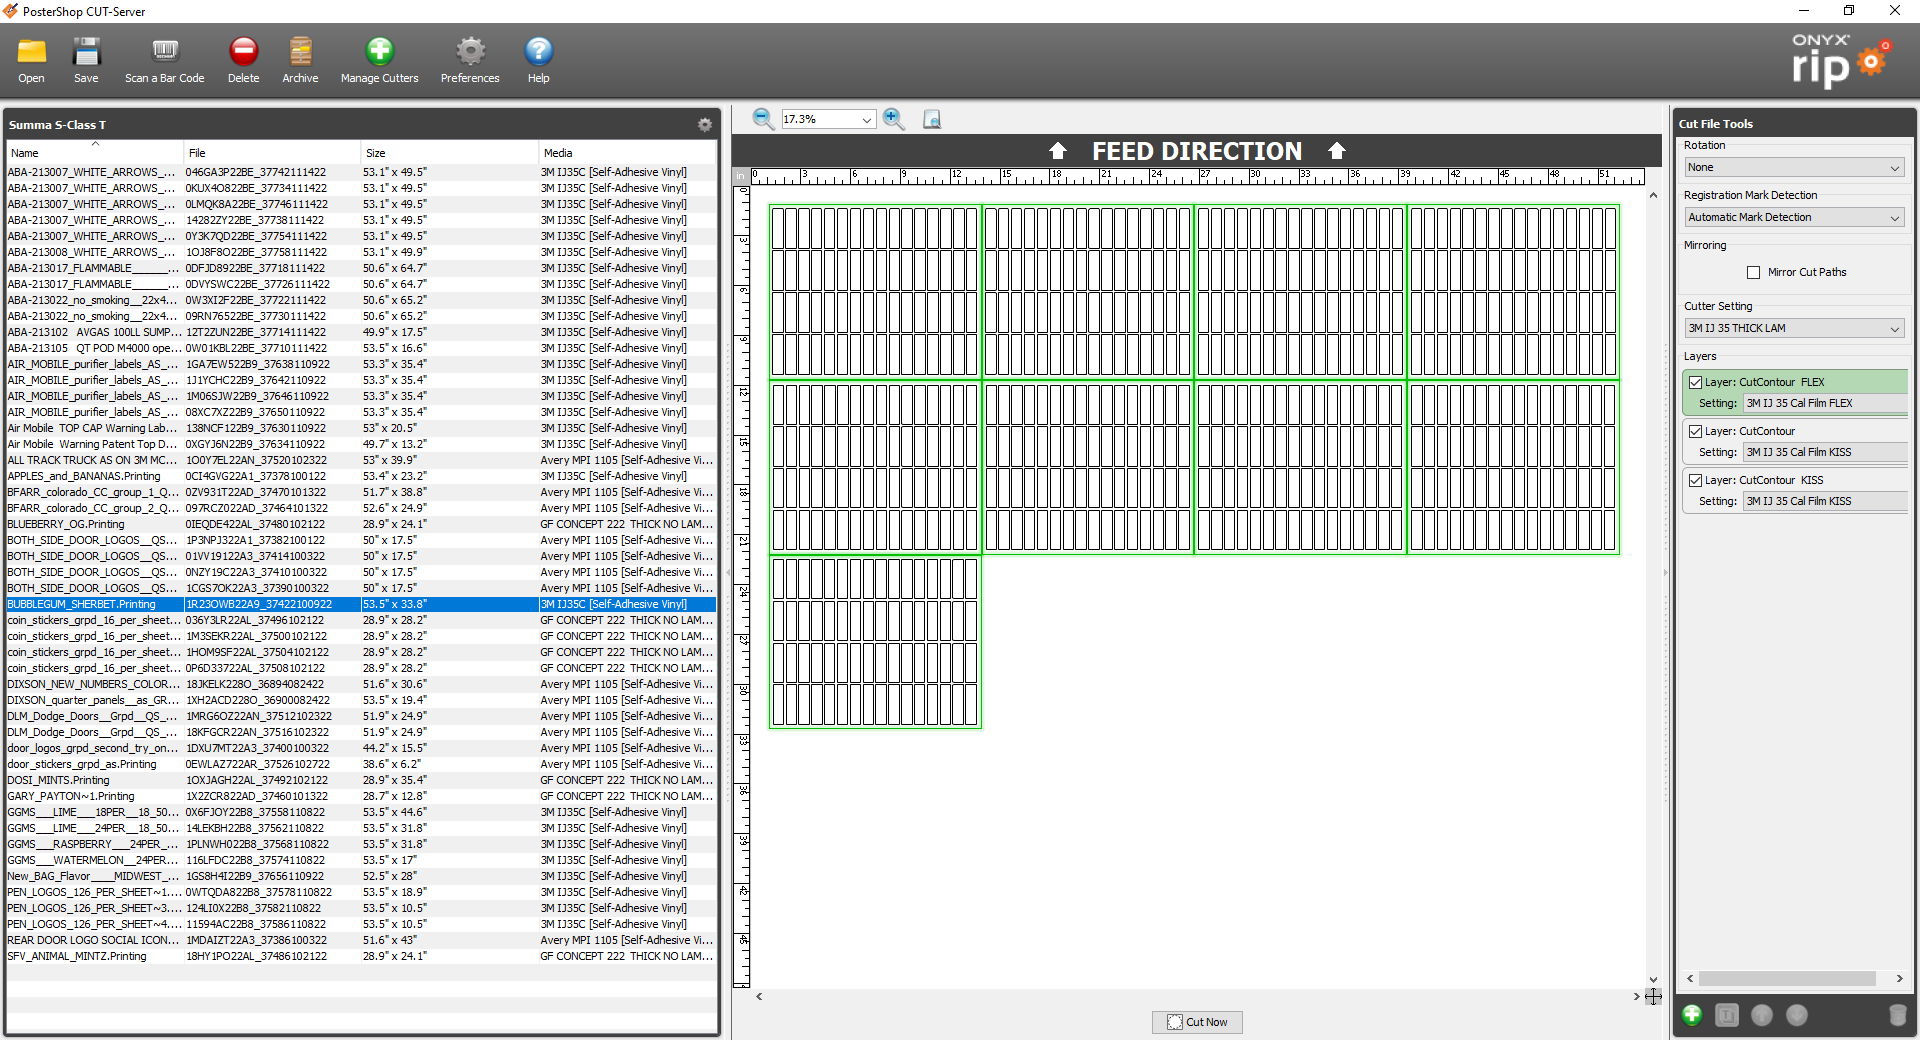Fit preview to page icon

[931, 119]
